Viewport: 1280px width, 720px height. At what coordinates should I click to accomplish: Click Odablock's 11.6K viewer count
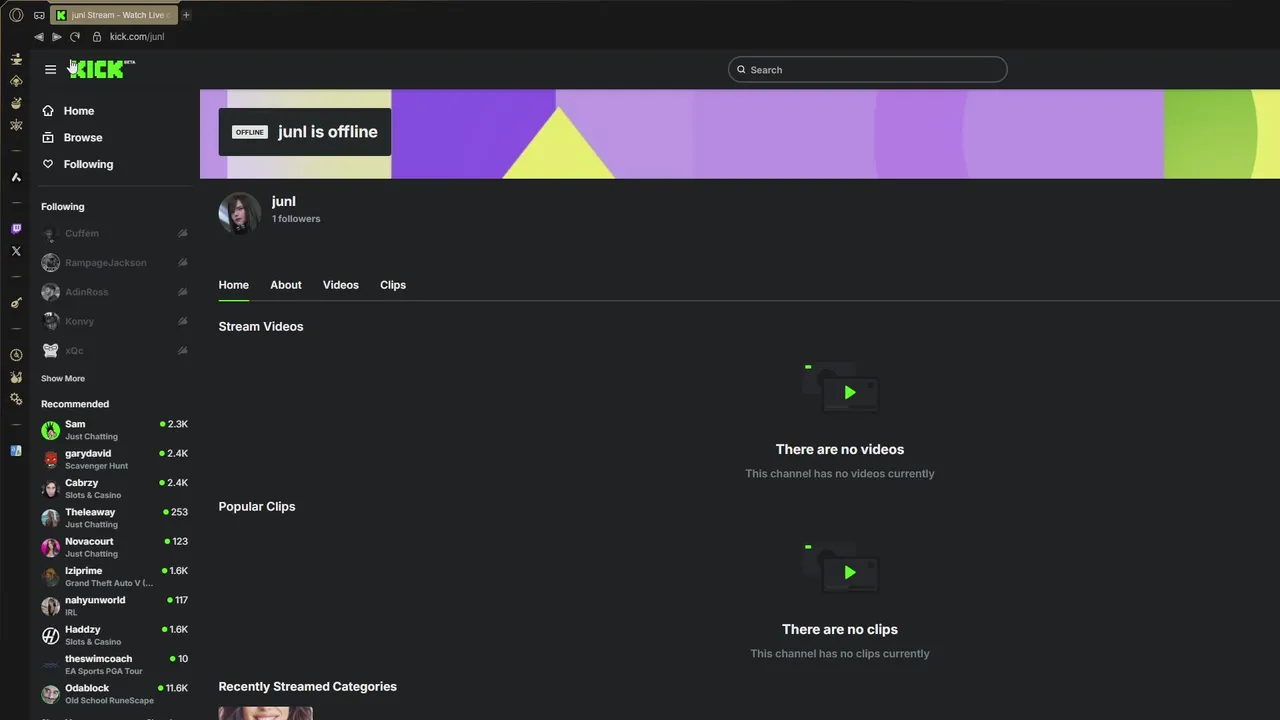coord(173,688)
